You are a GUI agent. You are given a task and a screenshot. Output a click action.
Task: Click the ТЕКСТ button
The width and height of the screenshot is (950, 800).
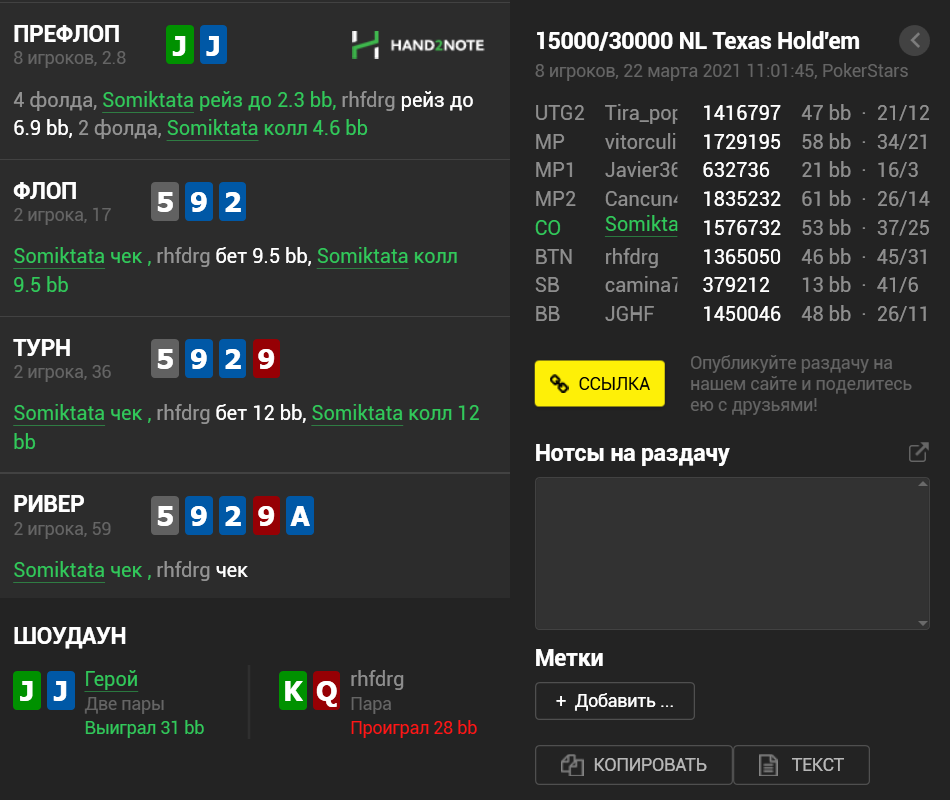tap(801, 765)
